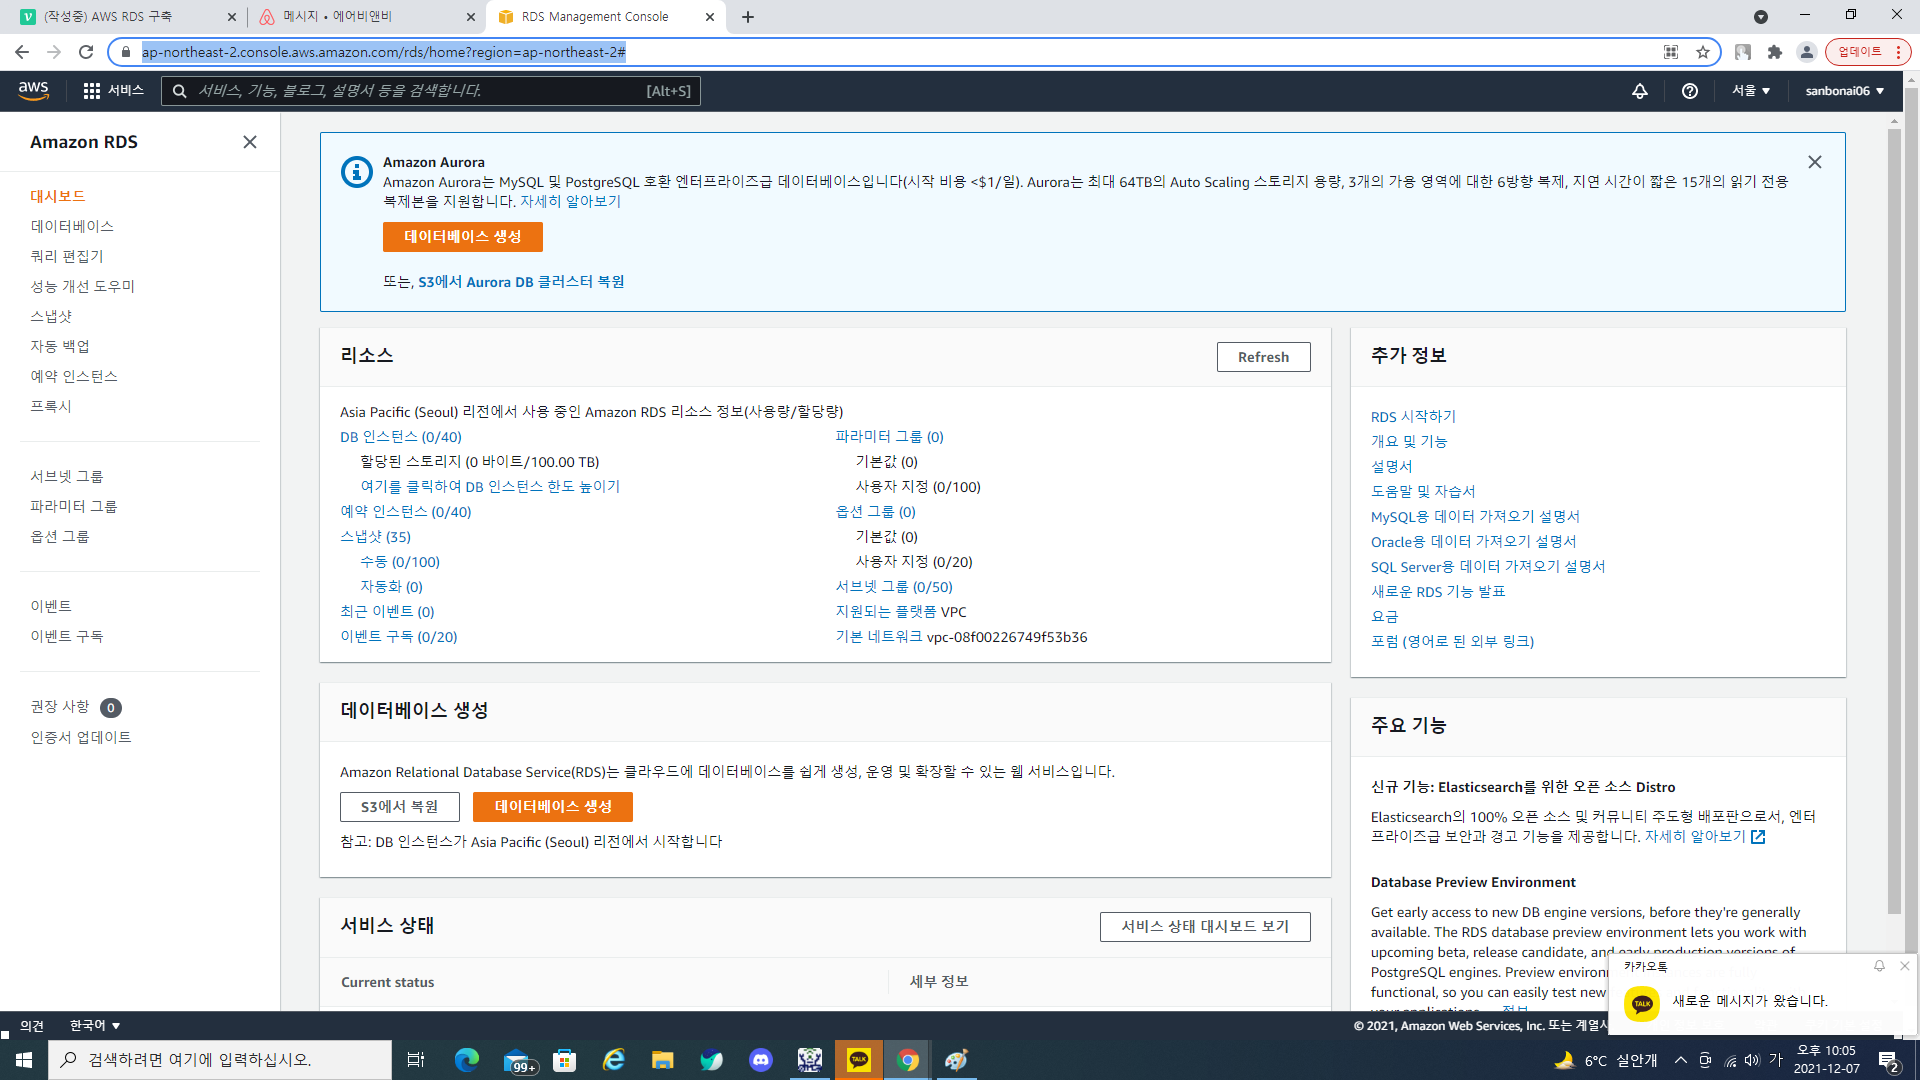This screenshot has width=1920, height=1080.
Task: Open the 스냅샷 (35) link
Action: [x=375, y=537]
